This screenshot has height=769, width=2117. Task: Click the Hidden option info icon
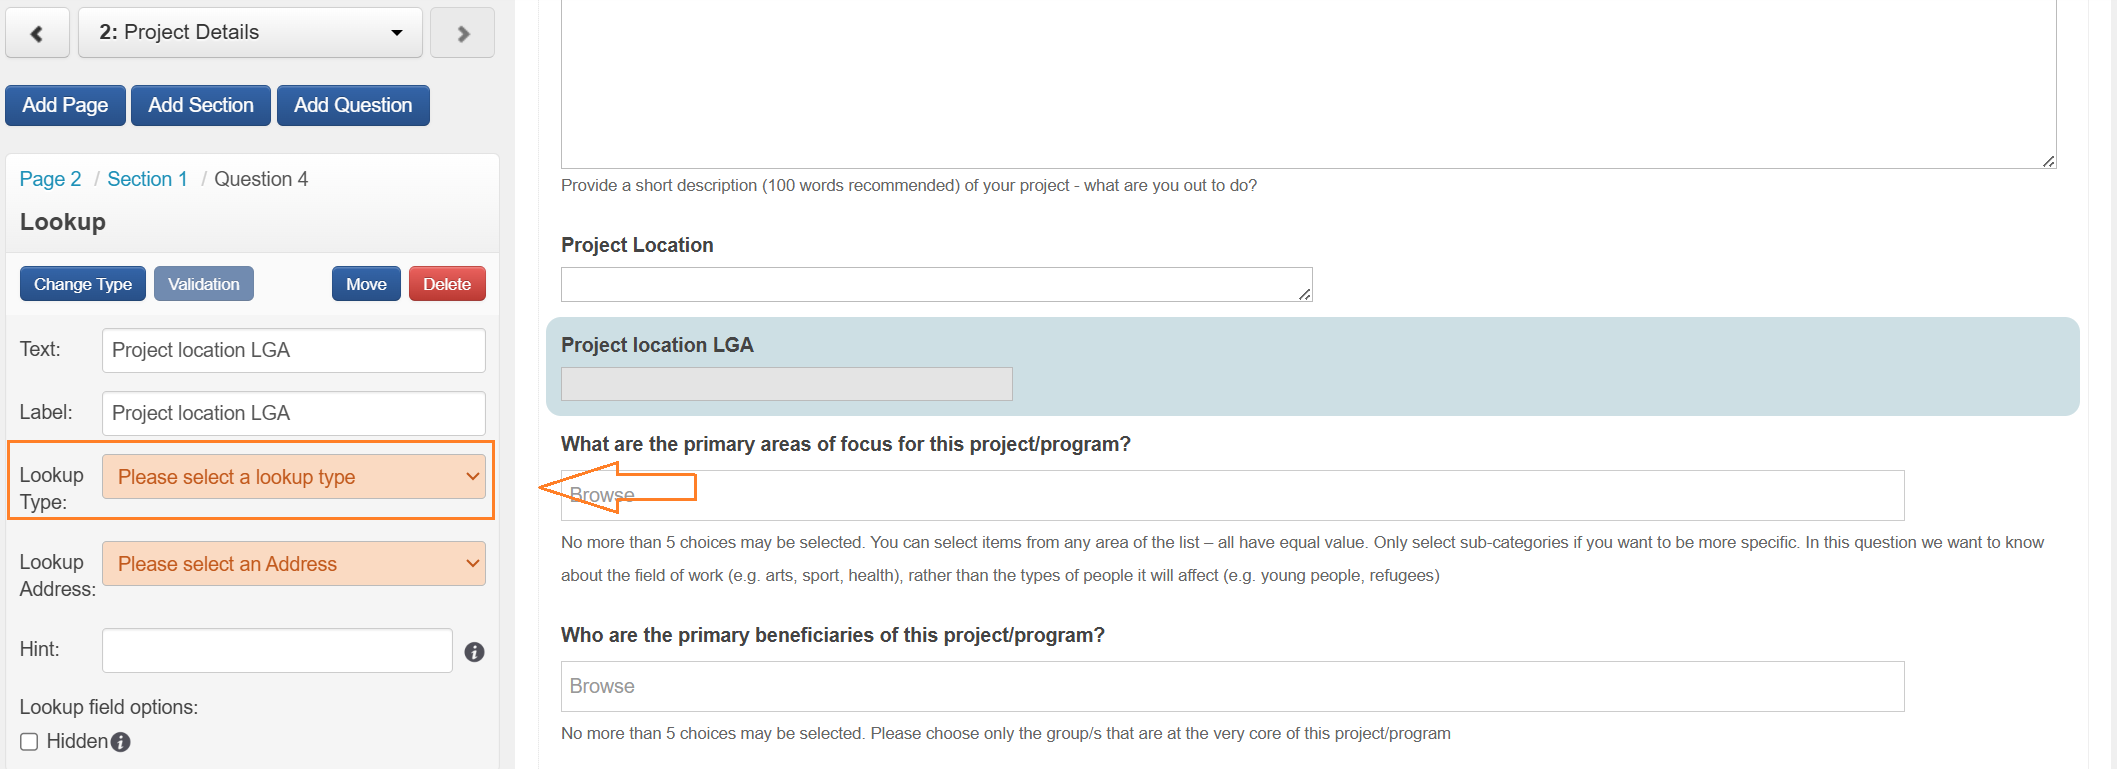click(121, 742)
